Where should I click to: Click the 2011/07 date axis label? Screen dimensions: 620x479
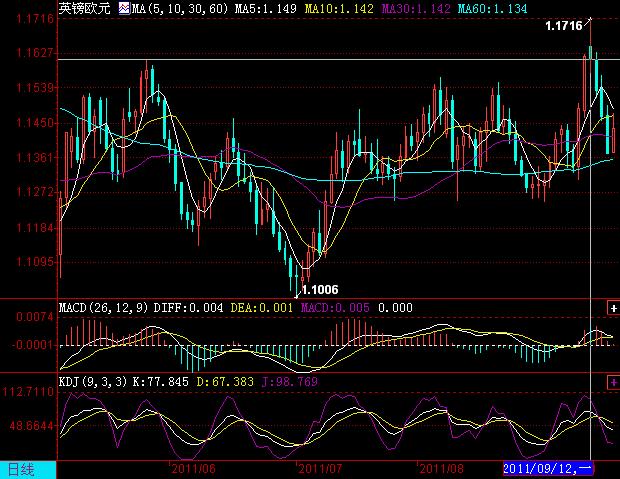pos(320,469)
